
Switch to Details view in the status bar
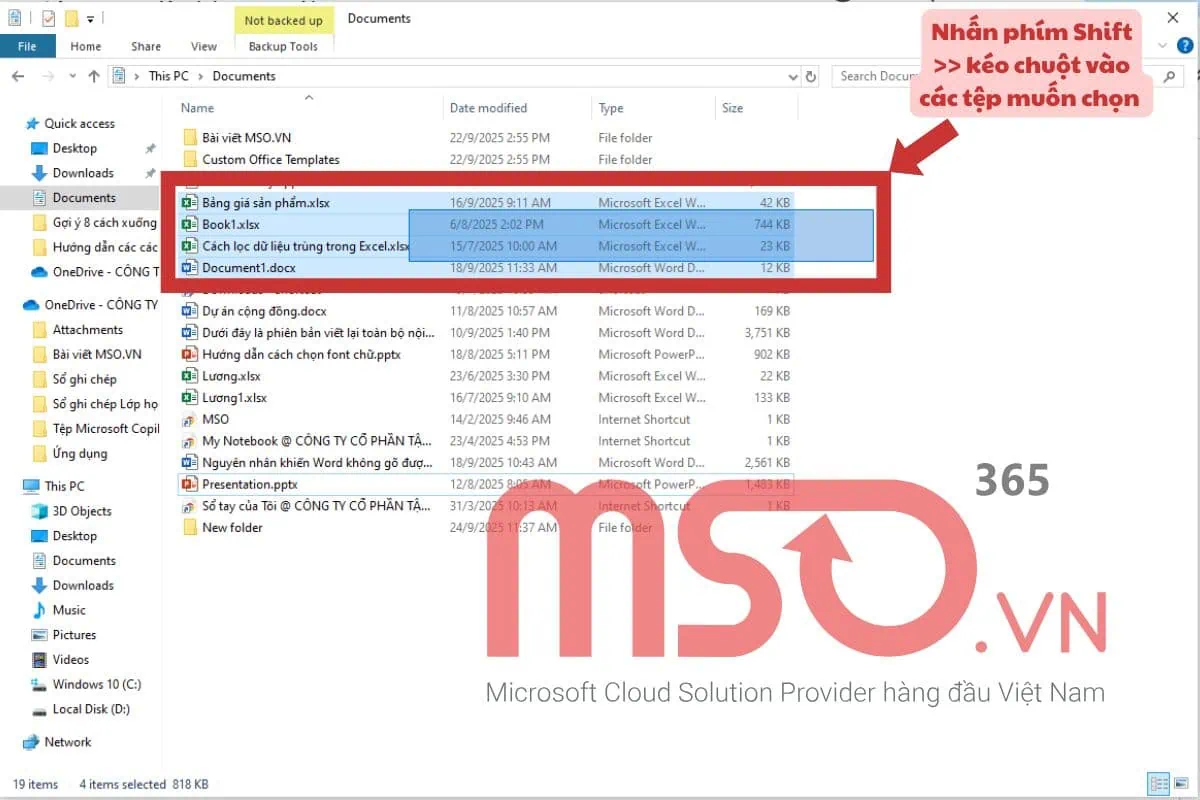click(1158, 783)
